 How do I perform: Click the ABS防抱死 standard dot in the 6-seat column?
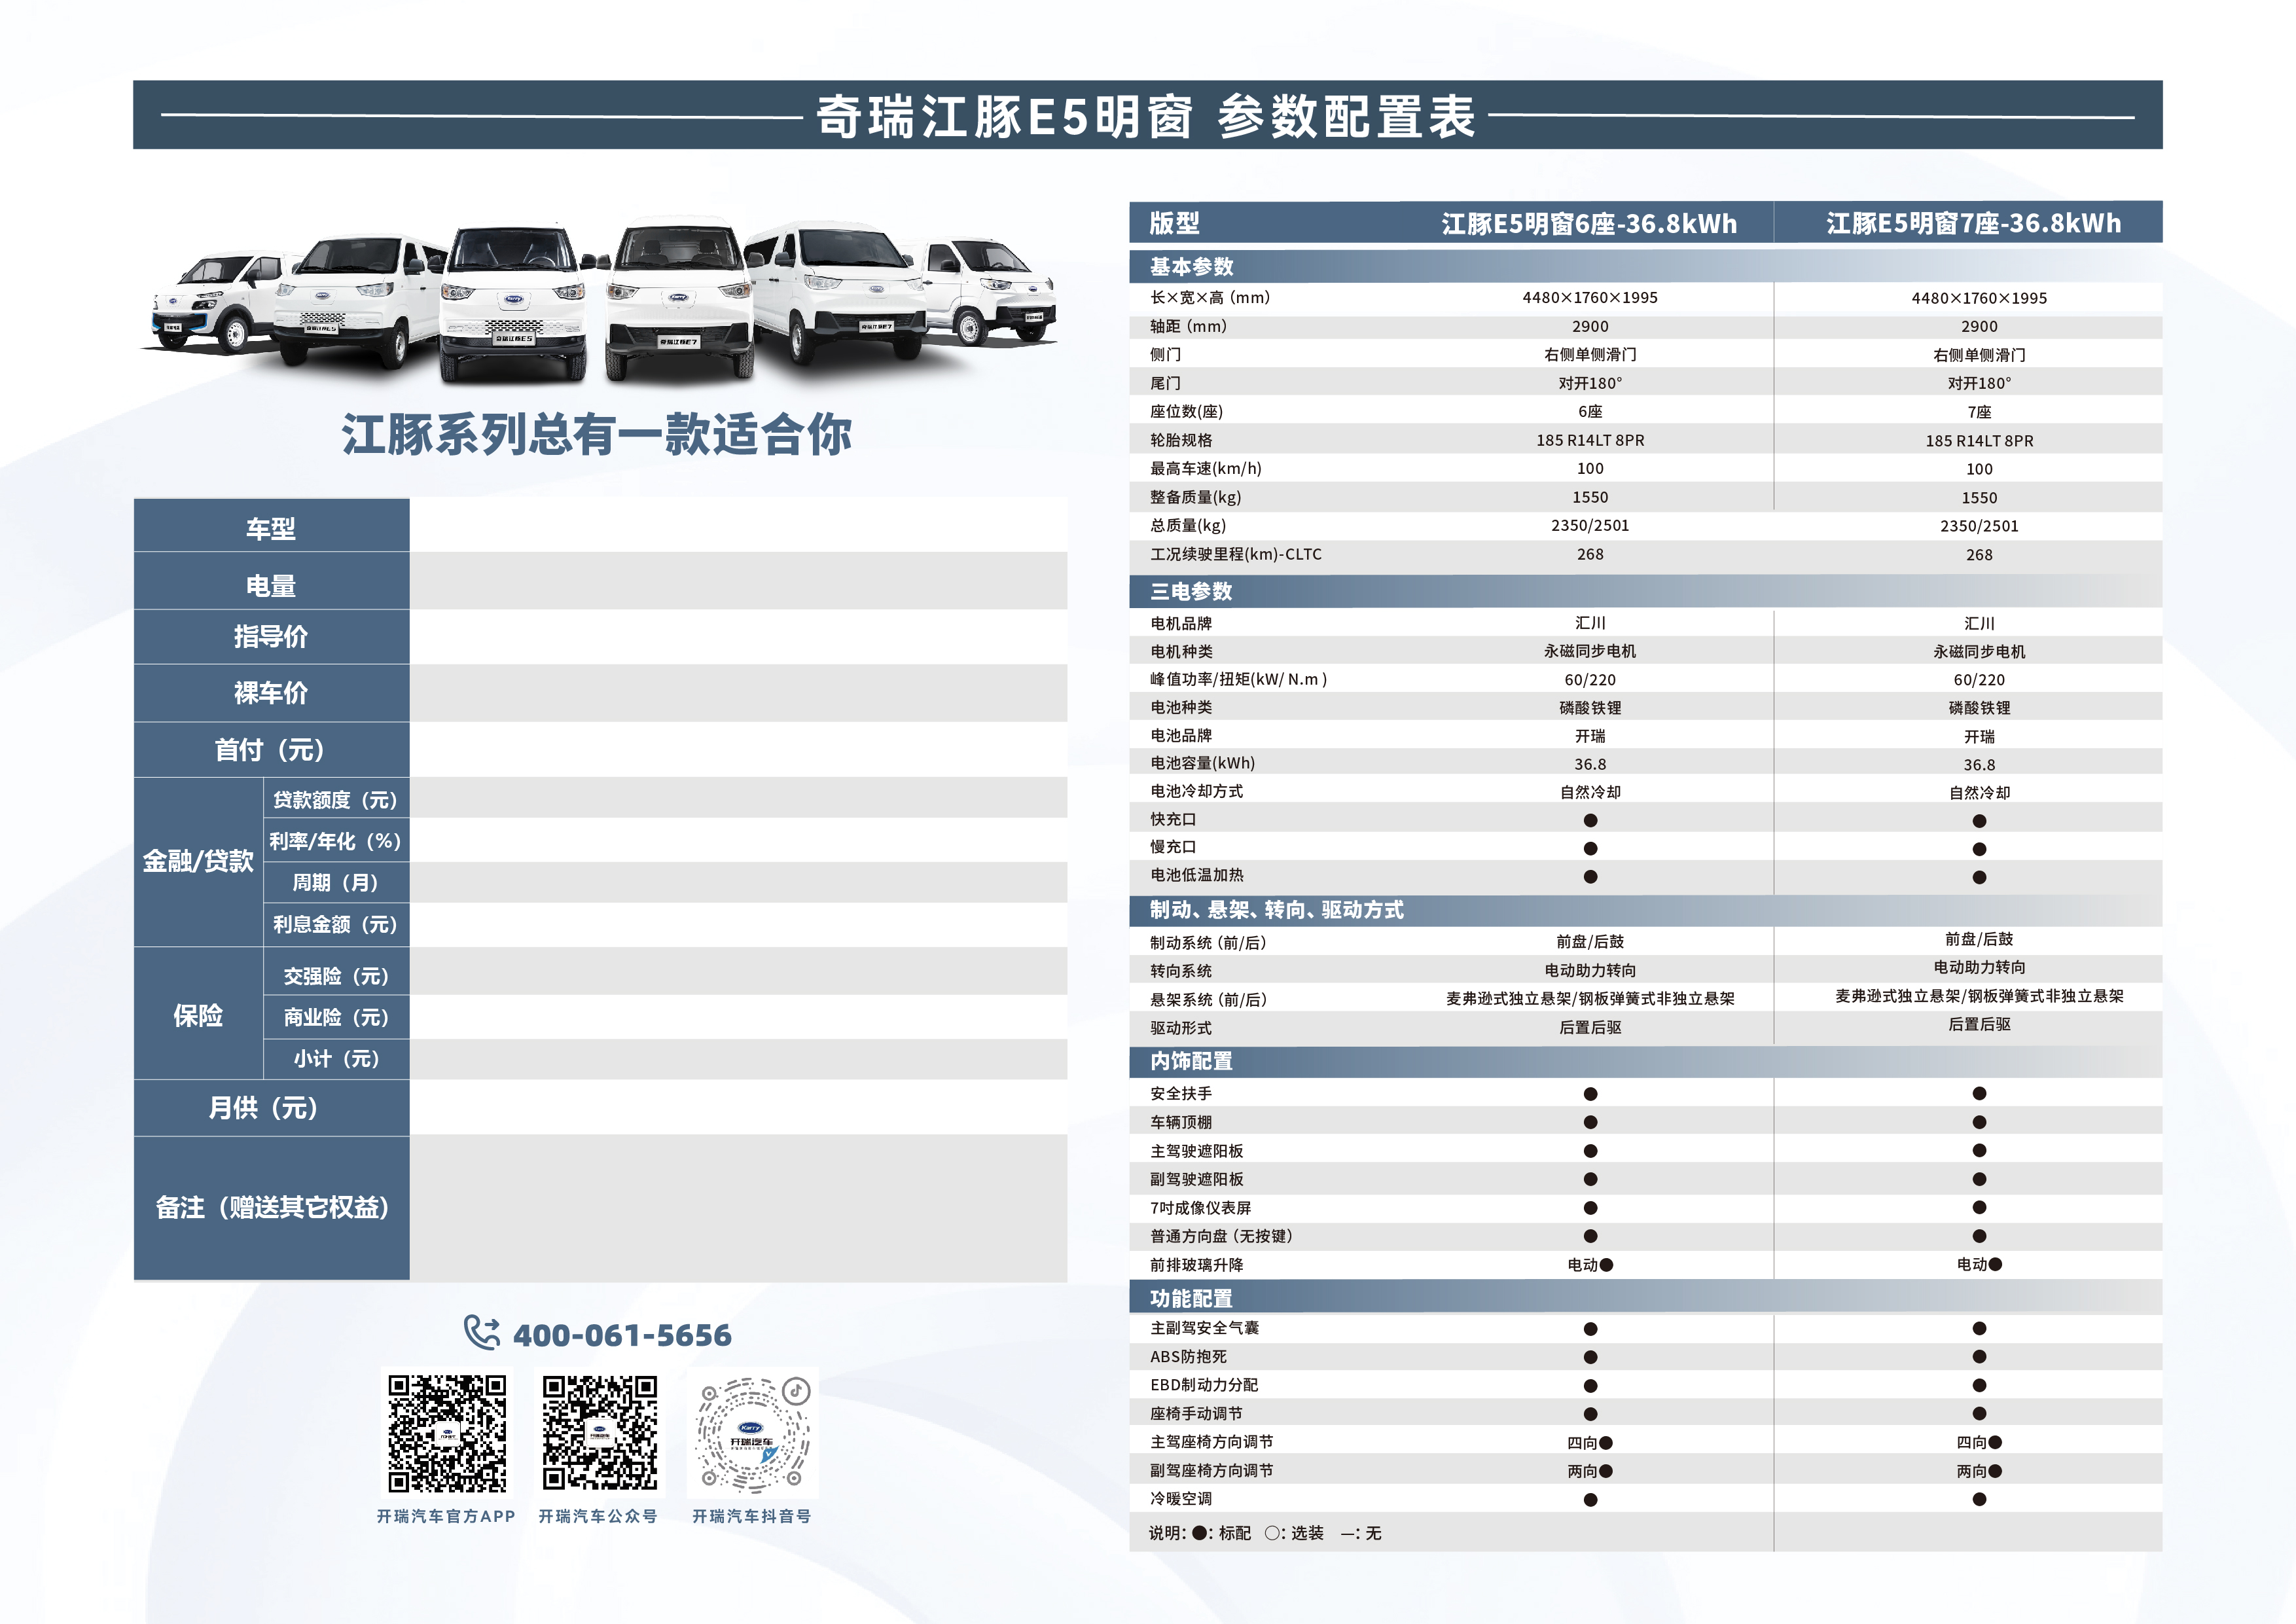[1590, 1357]
